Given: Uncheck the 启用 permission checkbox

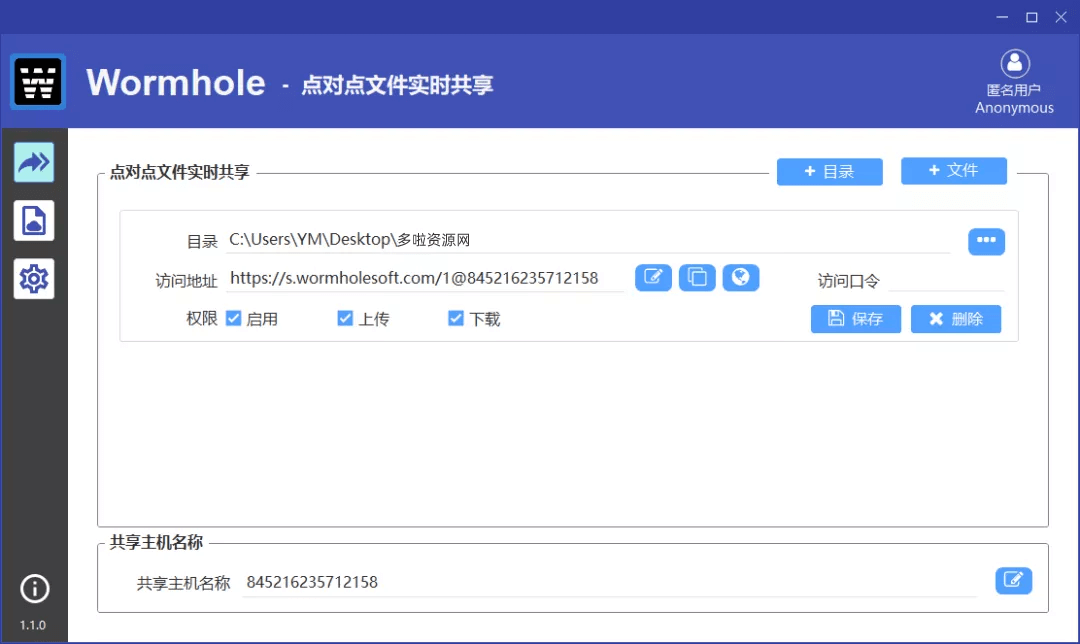Looking at the screenshot, I should coord(233,318).
